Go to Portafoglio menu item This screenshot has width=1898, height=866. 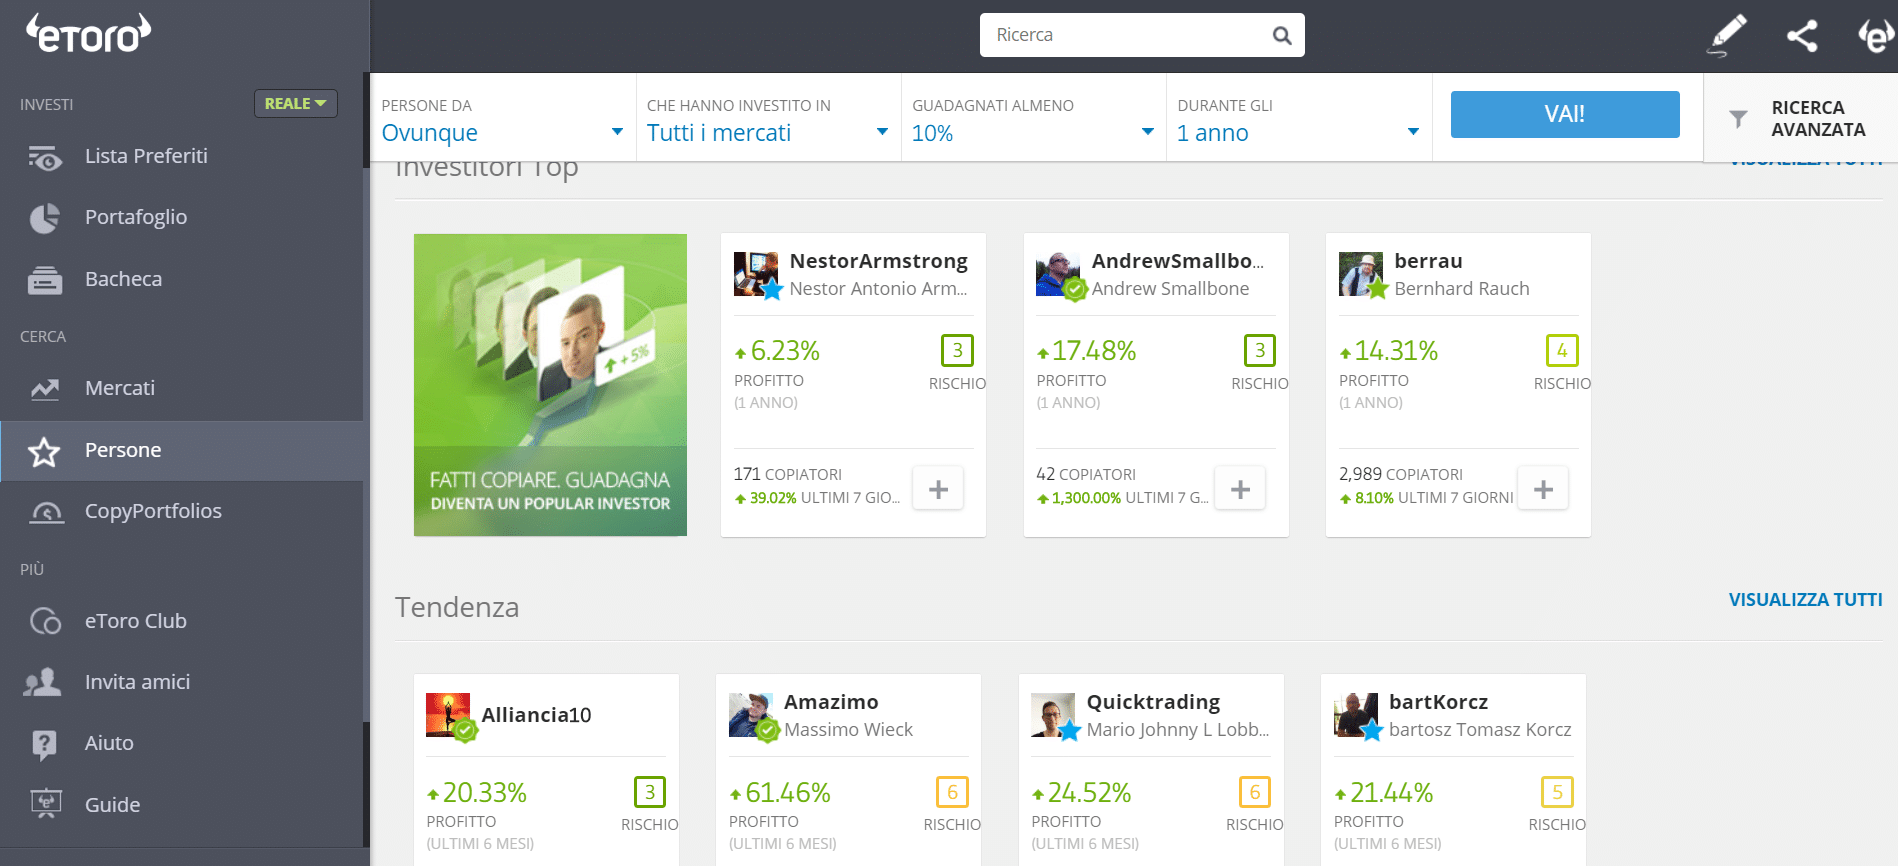[x=136, y=217]
